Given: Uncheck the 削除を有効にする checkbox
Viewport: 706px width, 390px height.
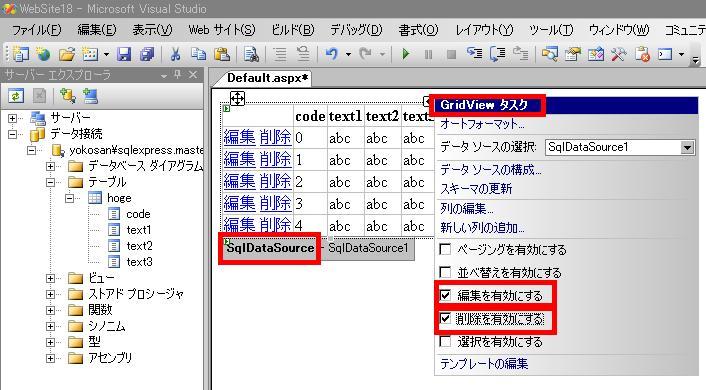Looking at the screenshot, I should point(445,318).
